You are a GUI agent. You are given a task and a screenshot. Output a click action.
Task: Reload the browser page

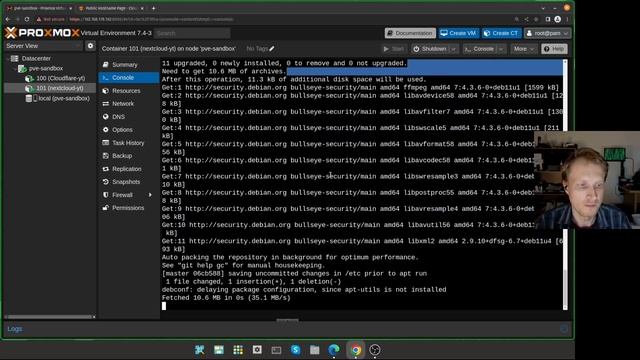27,19
